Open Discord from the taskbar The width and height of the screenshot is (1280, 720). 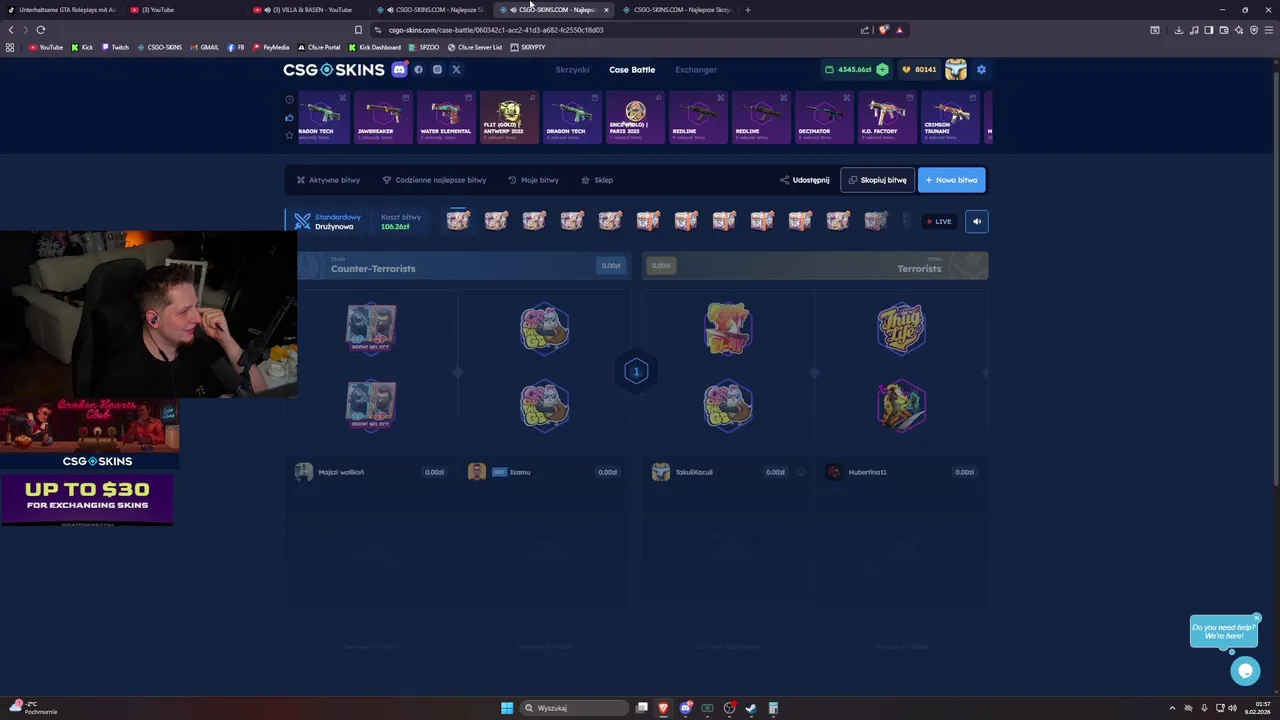(685, 708)
